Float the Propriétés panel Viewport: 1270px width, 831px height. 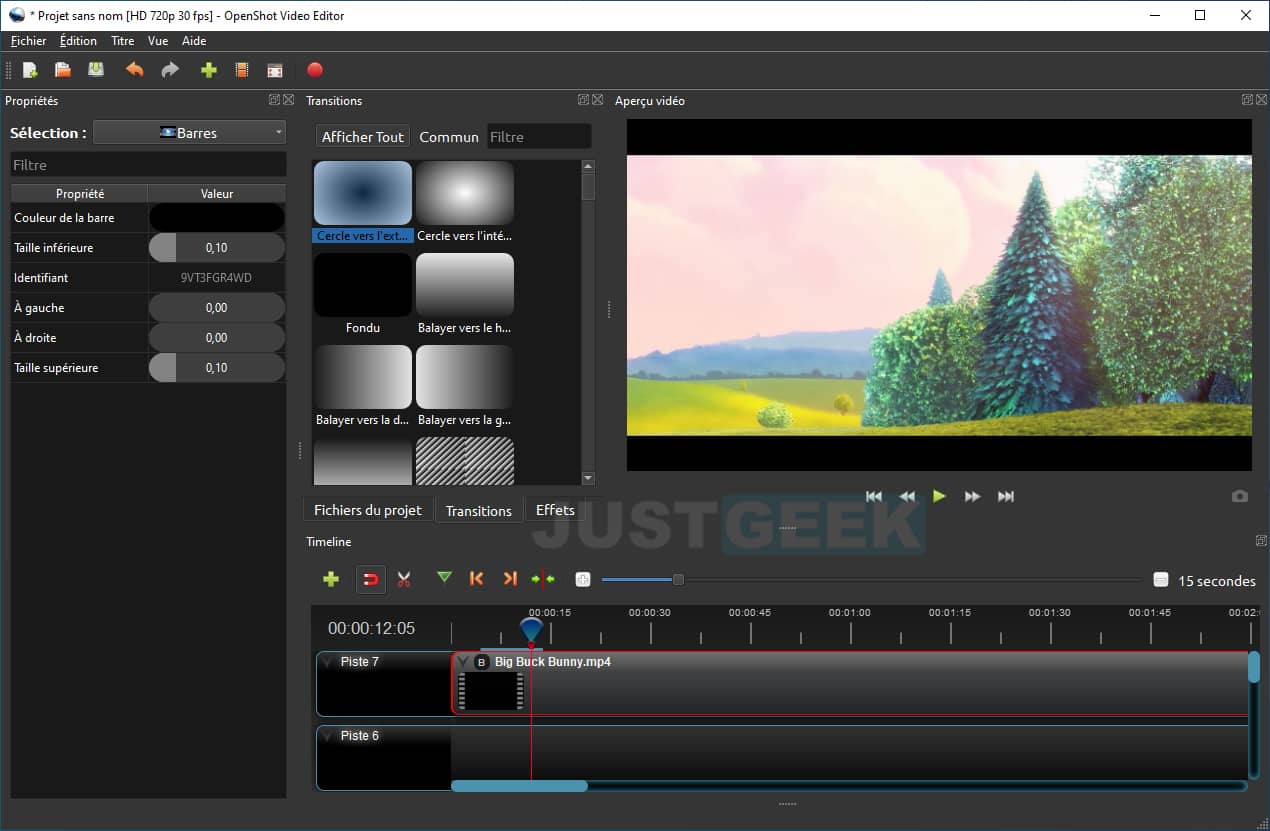coord(274,100)
